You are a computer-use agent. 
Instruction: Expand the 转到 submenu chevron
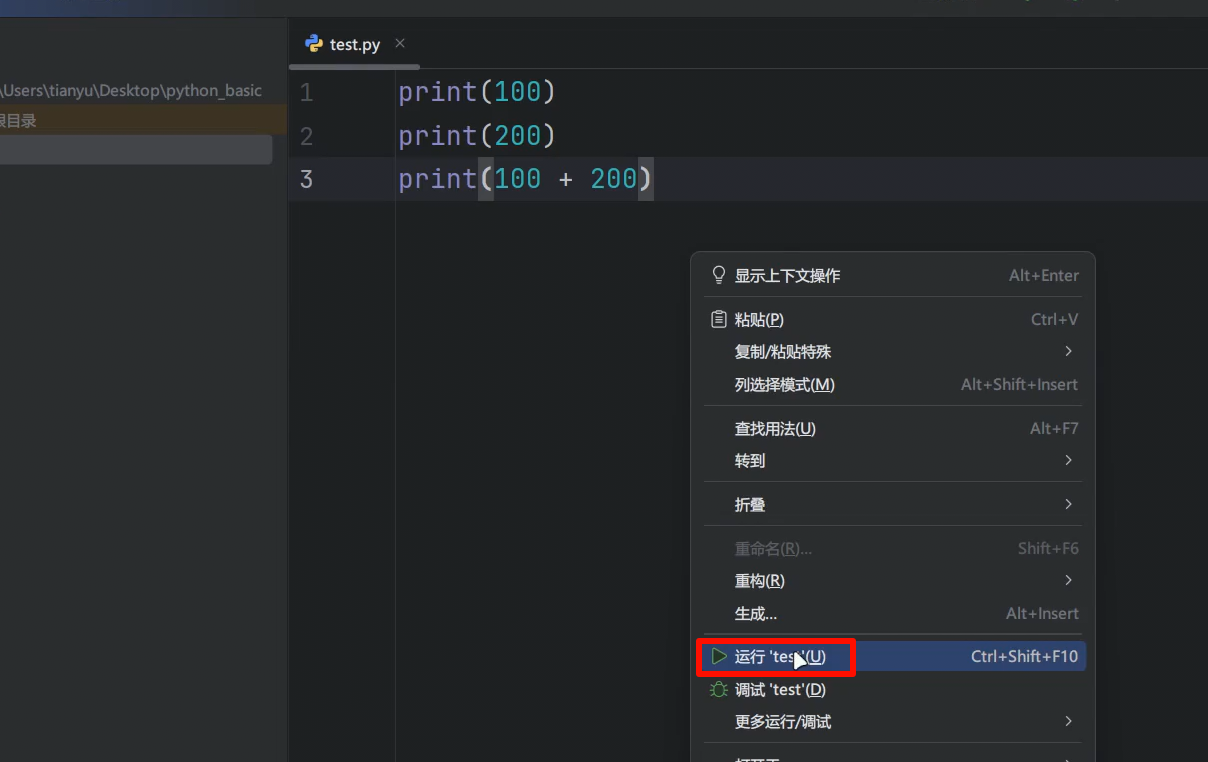(1069, 460)
